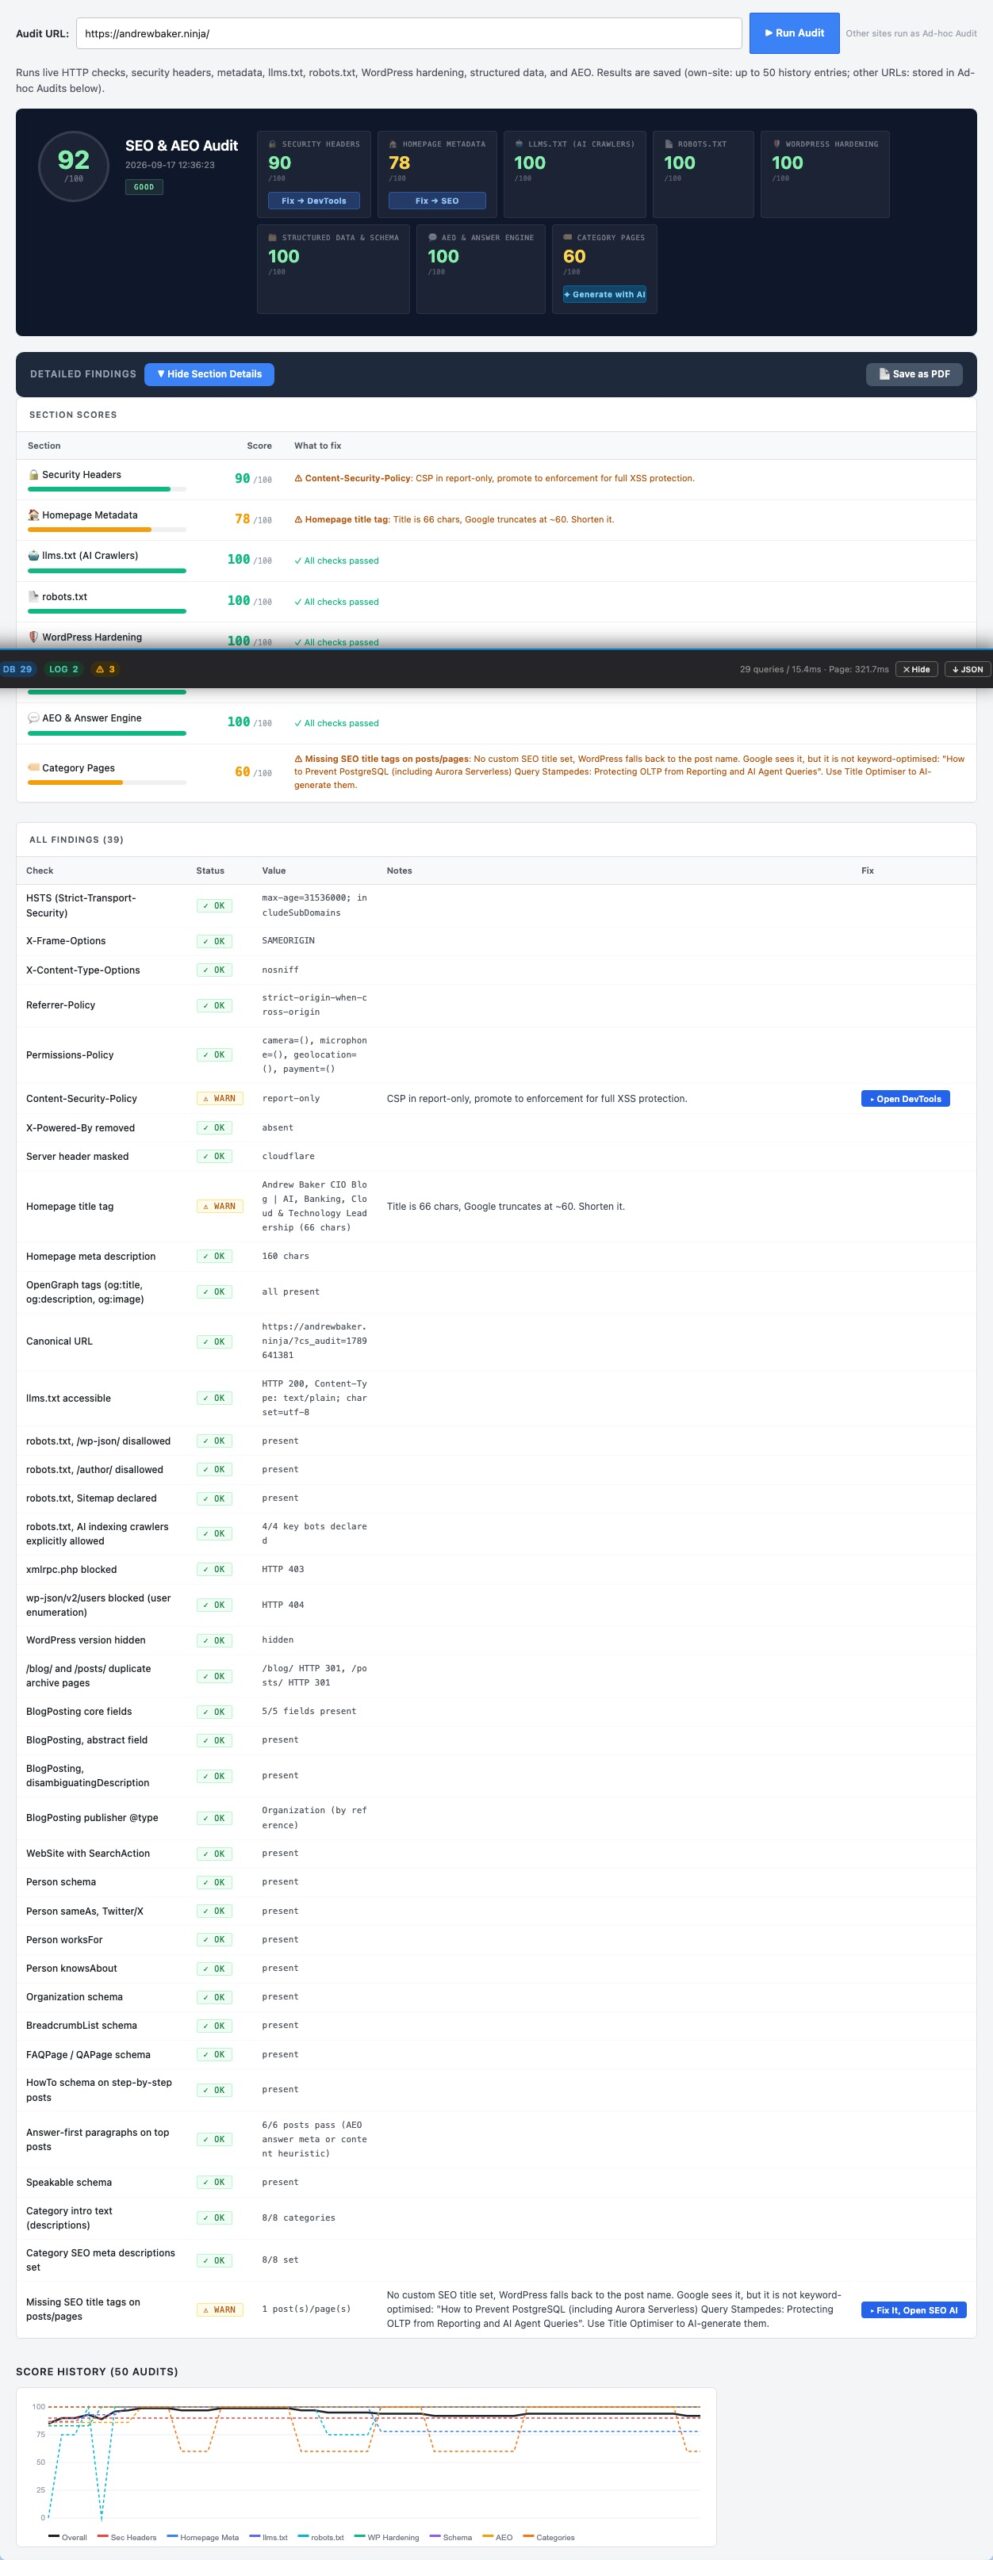Open the LOG 2 badge in debug bar
993x2560 pixels.
tap(63, 669)
